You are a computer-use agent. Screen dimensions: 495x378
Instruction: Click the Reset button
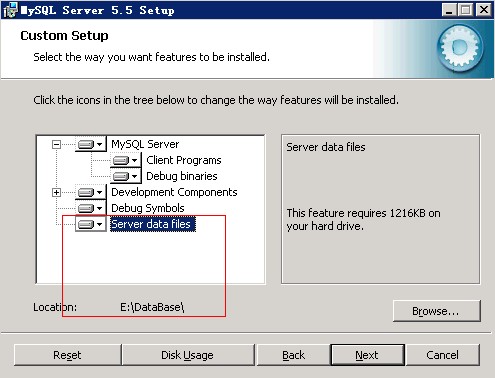(x=67, y=355)
